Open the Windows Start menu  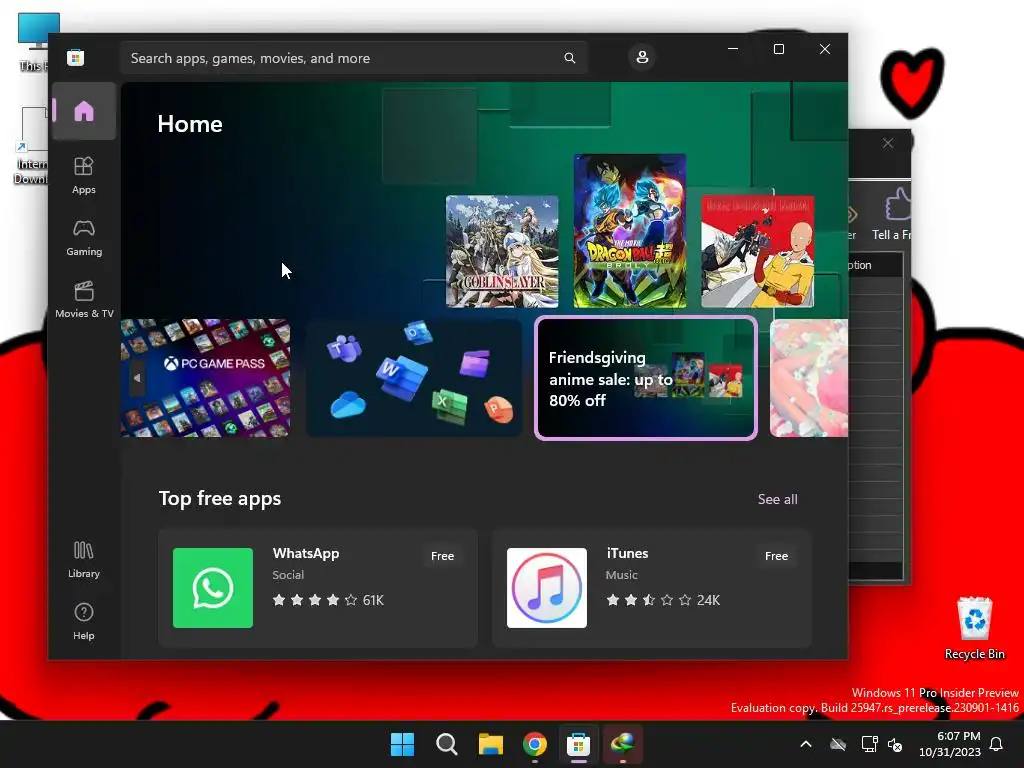402,744
